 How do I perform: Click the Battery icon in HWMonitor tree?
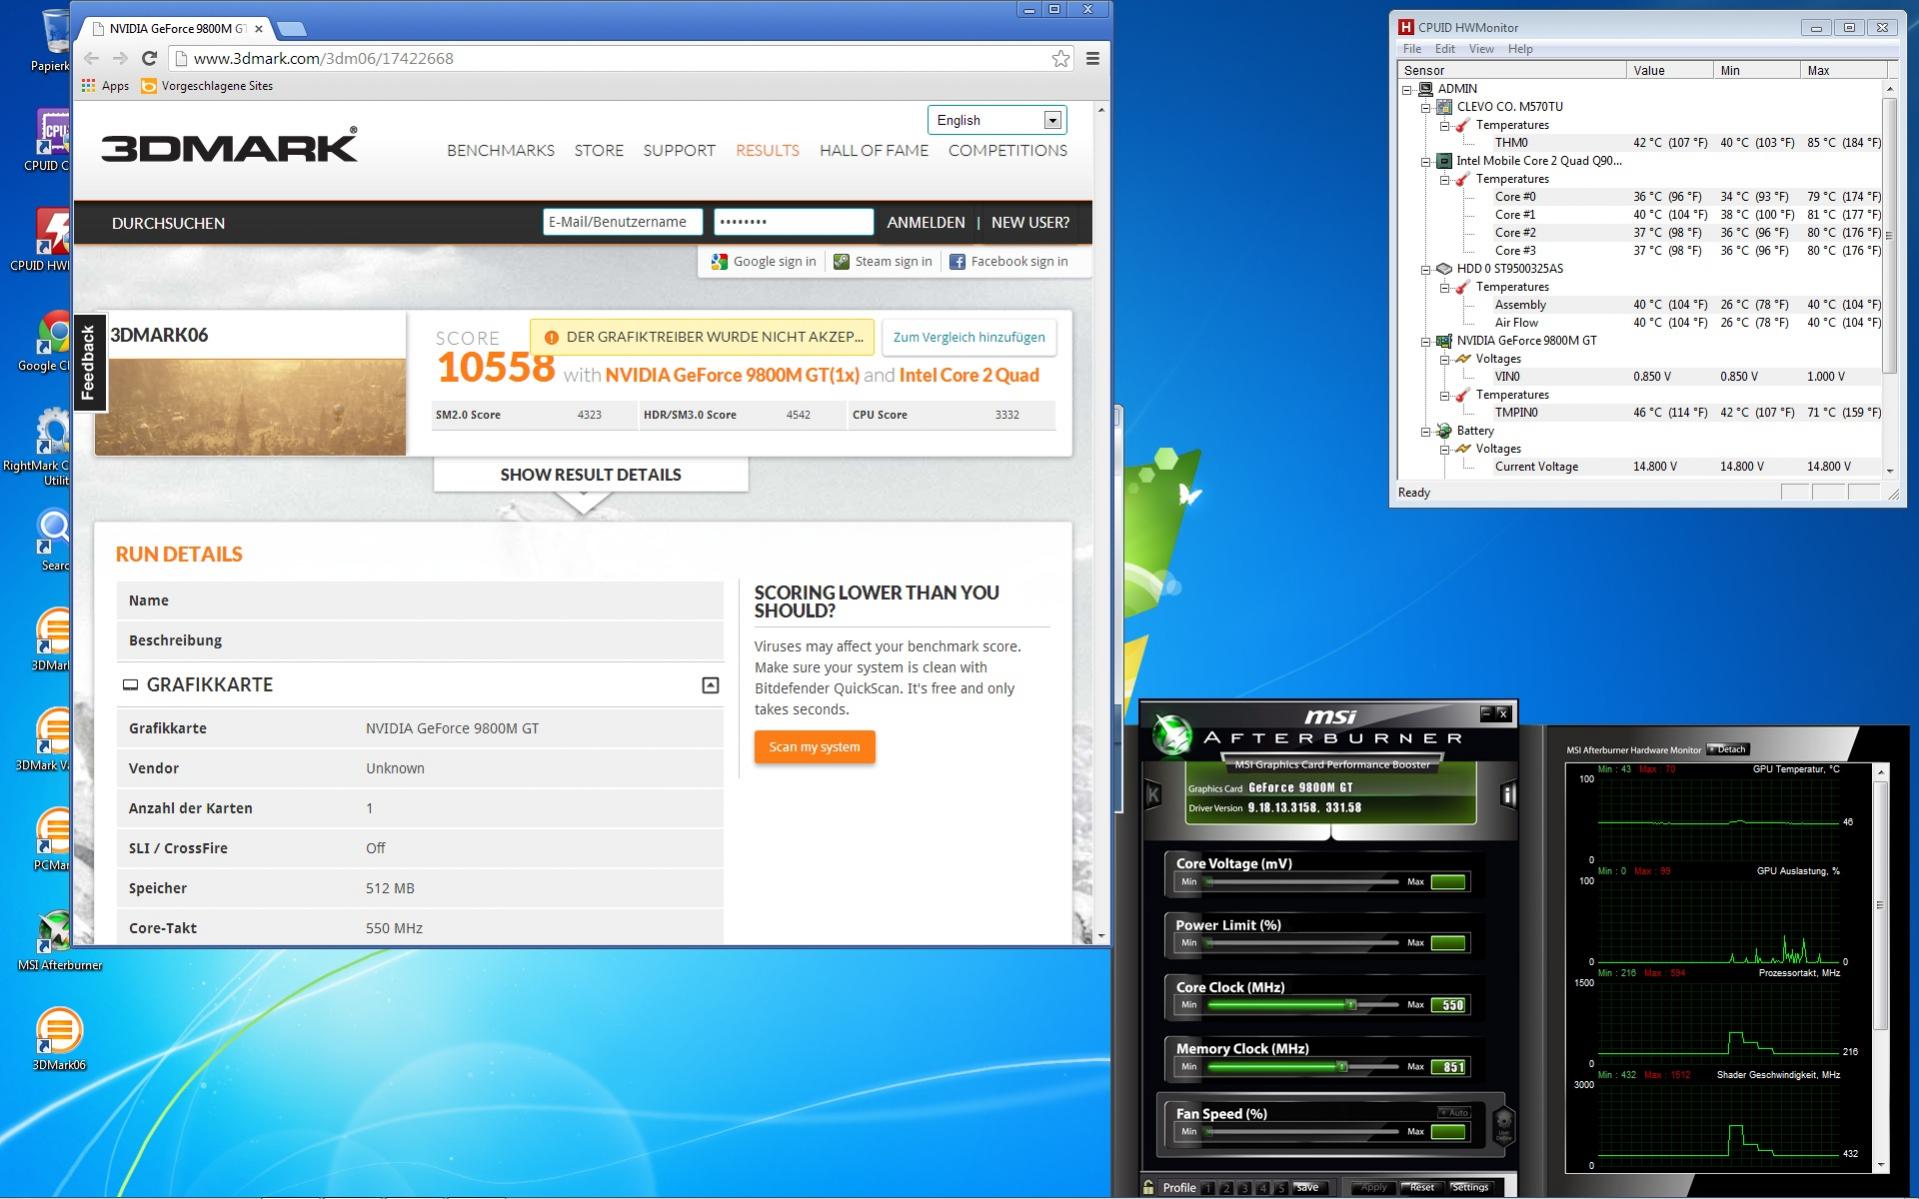coord(1444,431)
